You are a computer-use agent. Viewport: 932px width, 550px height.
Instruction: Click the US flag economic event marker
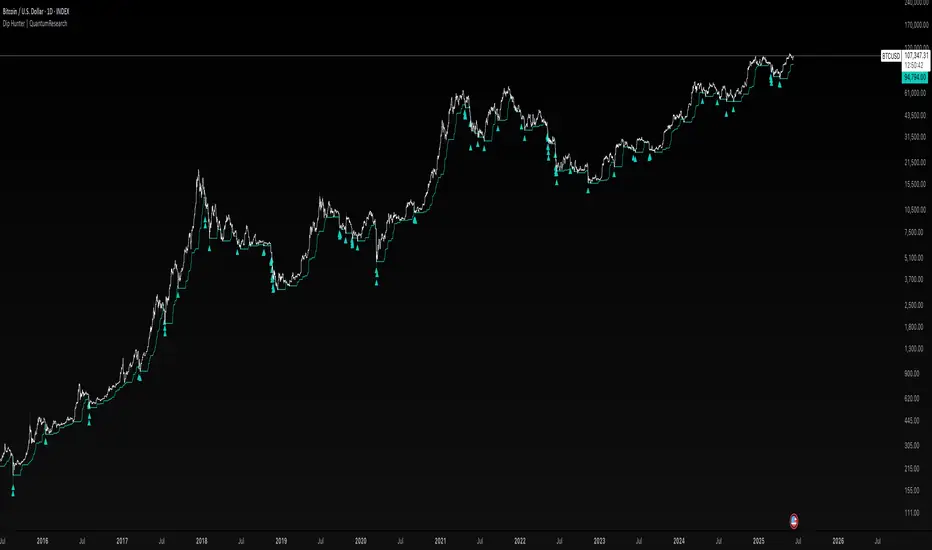[794, 521]
